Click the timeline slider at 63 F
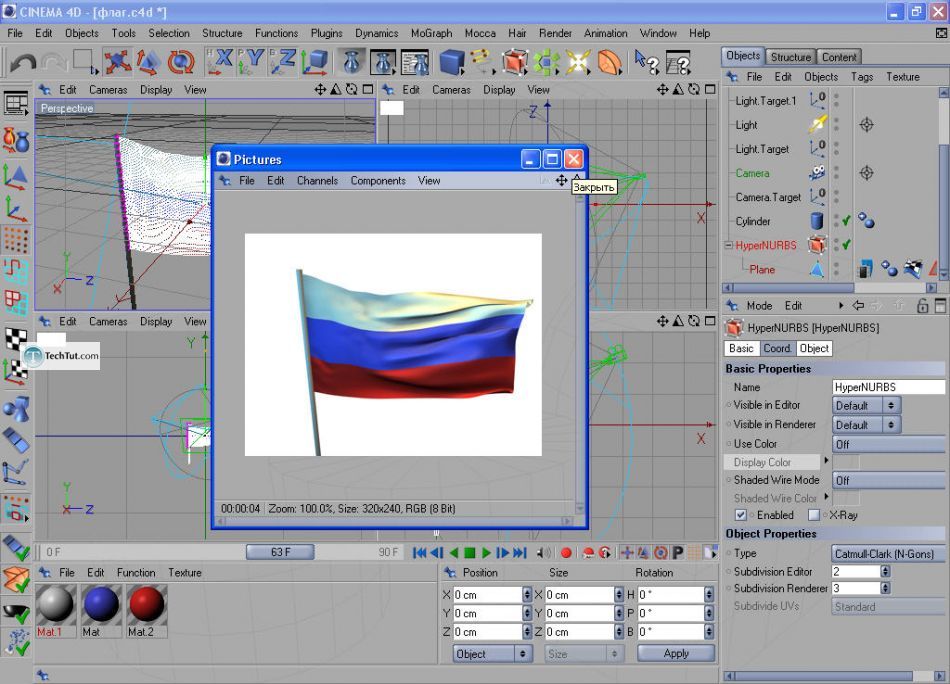The width and height of the screenshot is (950, 684). (x=280, y=552)
